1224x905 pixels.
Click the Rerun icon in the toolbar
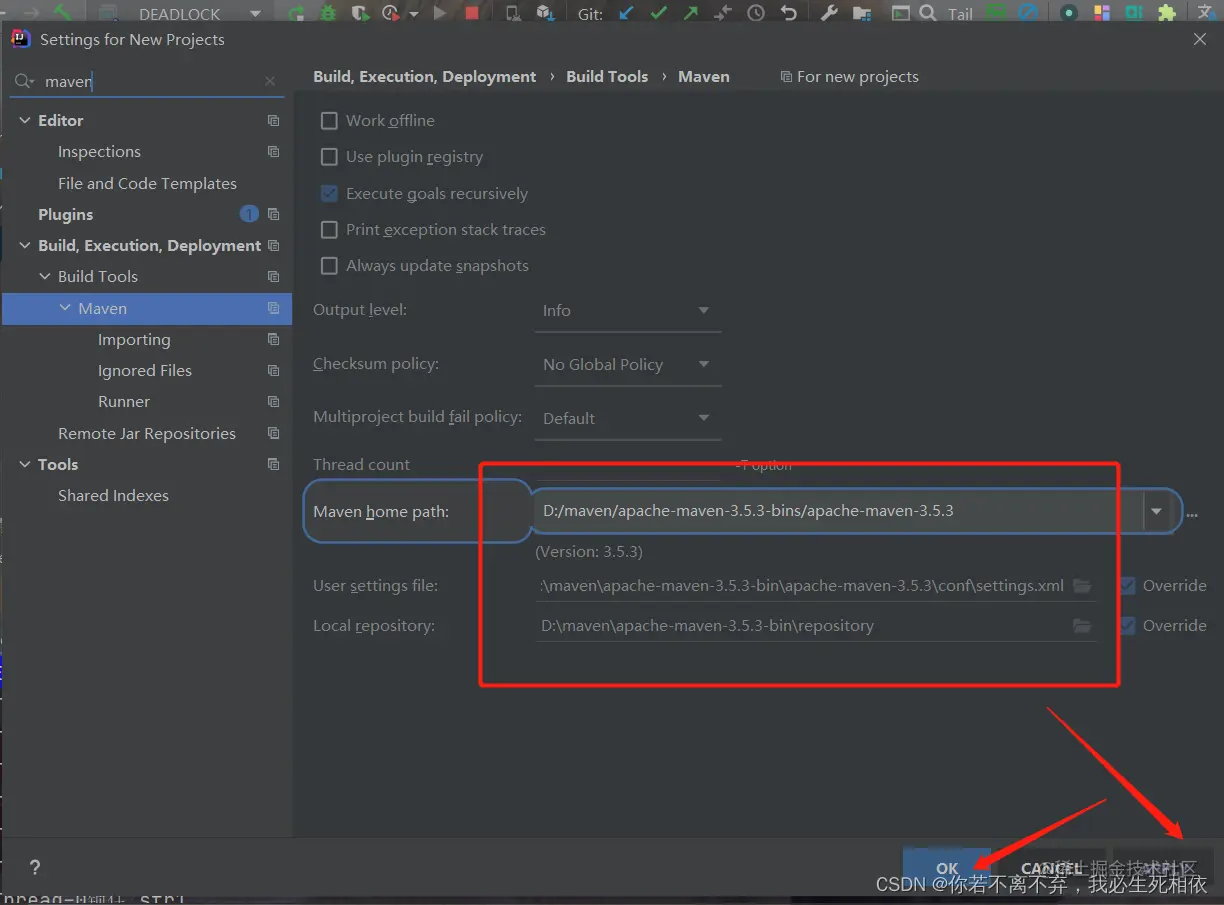[297, 13]
